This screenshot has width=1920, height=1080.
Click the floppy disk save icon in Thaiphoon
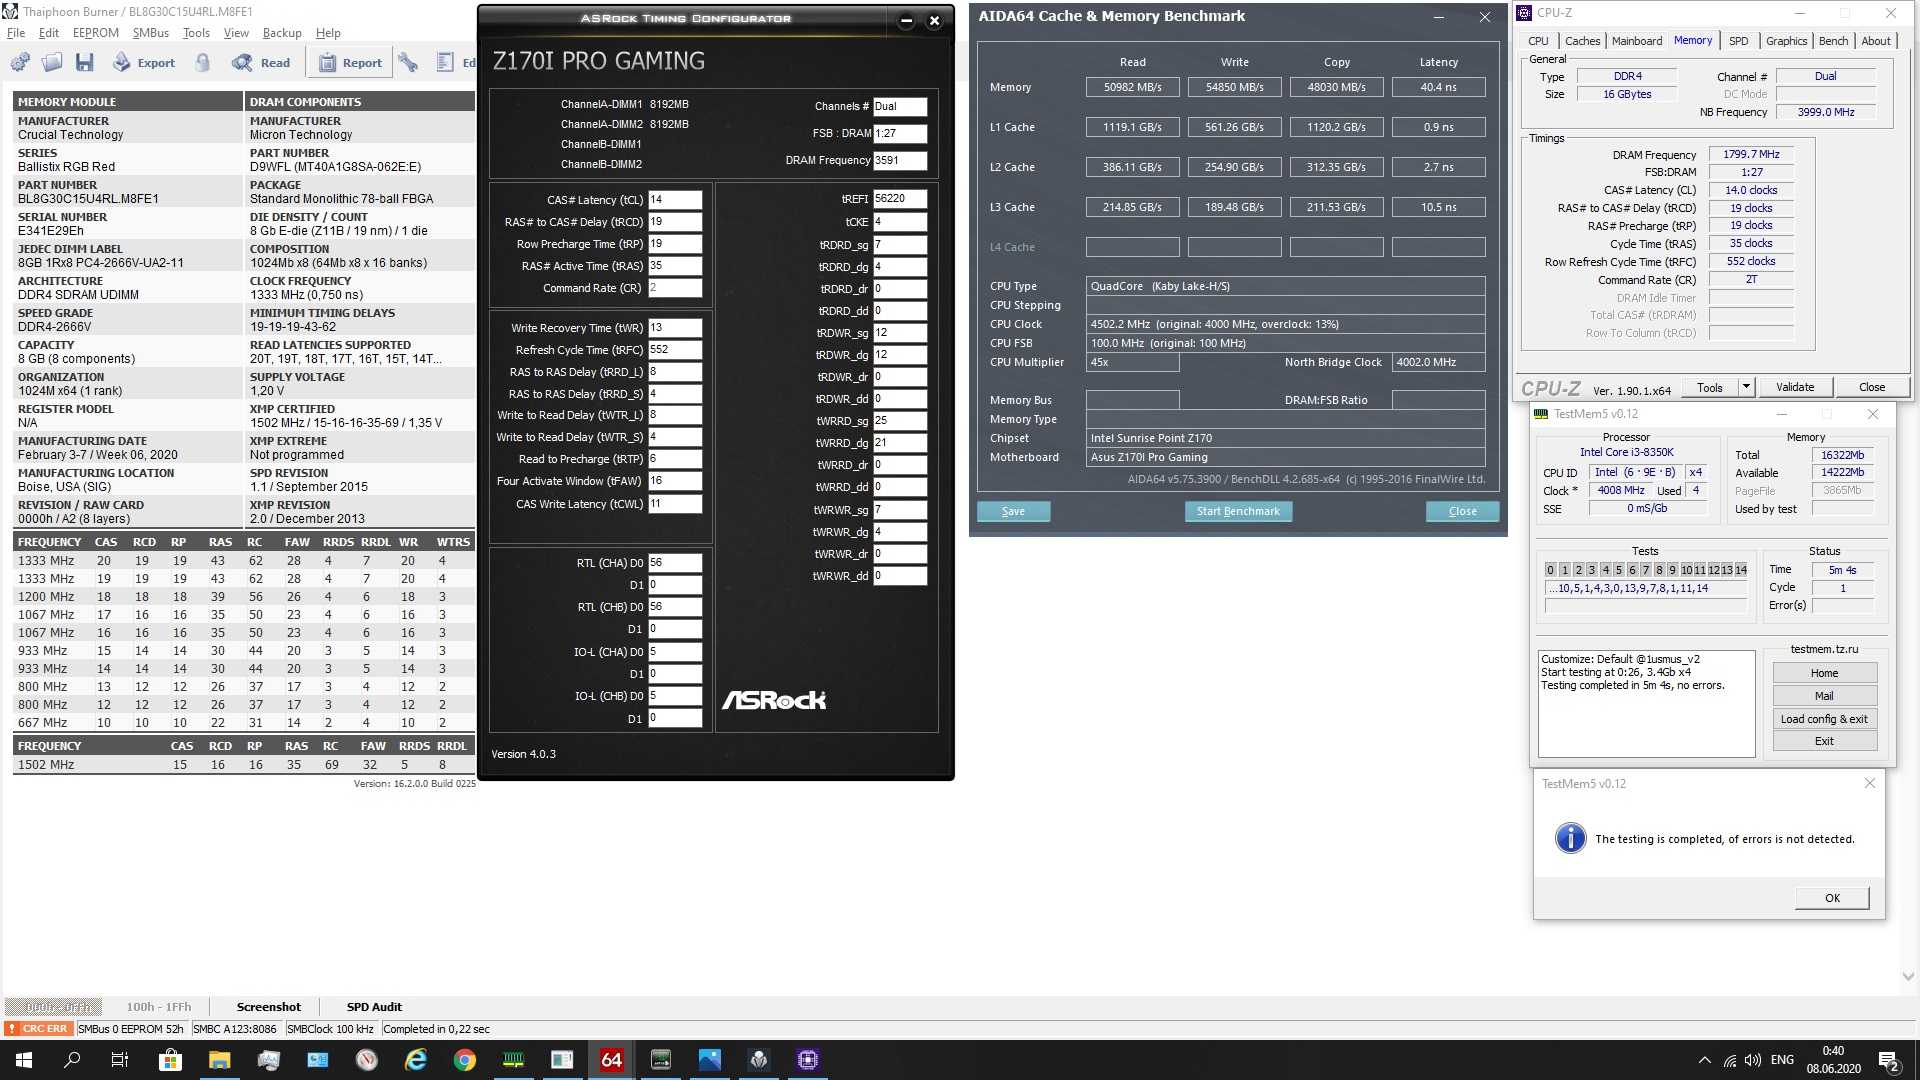[x=84, y=62]
